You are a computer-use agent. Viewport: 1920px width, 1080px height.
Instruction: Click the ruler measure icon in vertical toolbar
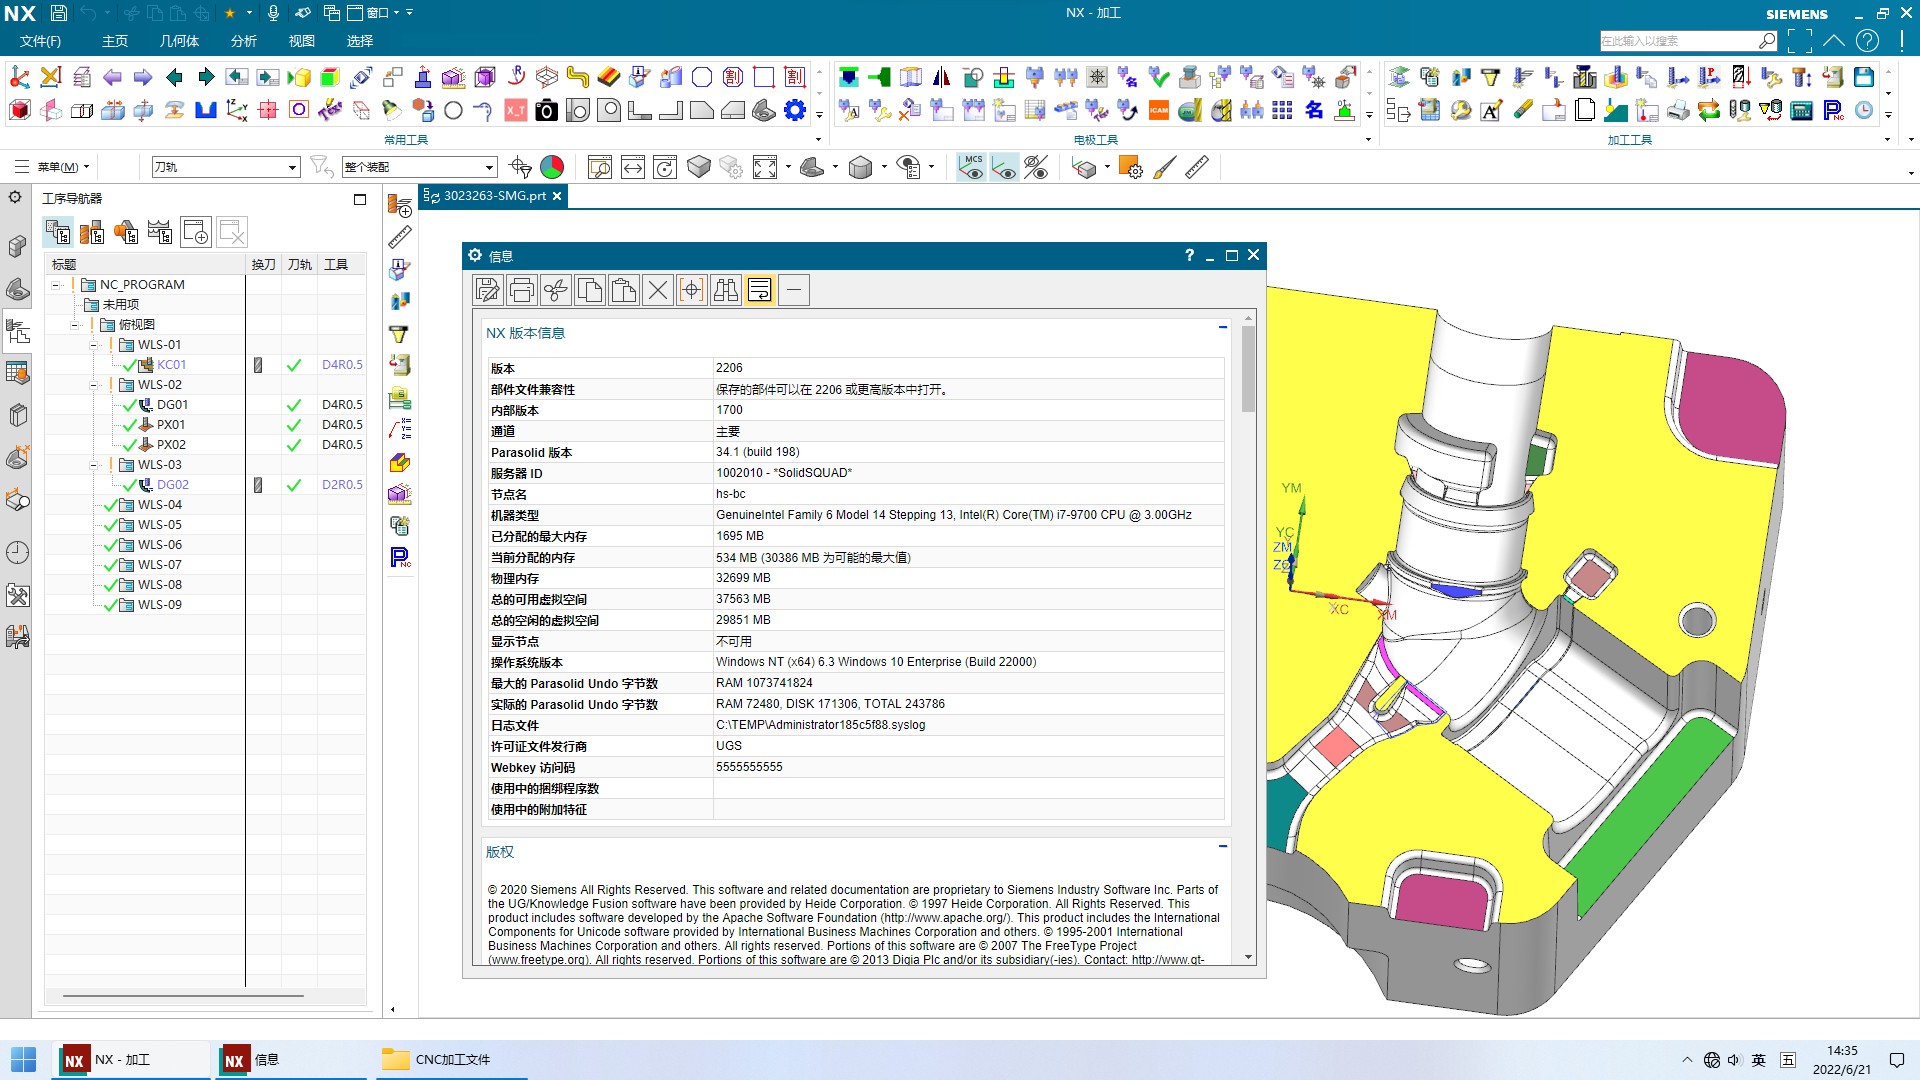coord(400,238)
